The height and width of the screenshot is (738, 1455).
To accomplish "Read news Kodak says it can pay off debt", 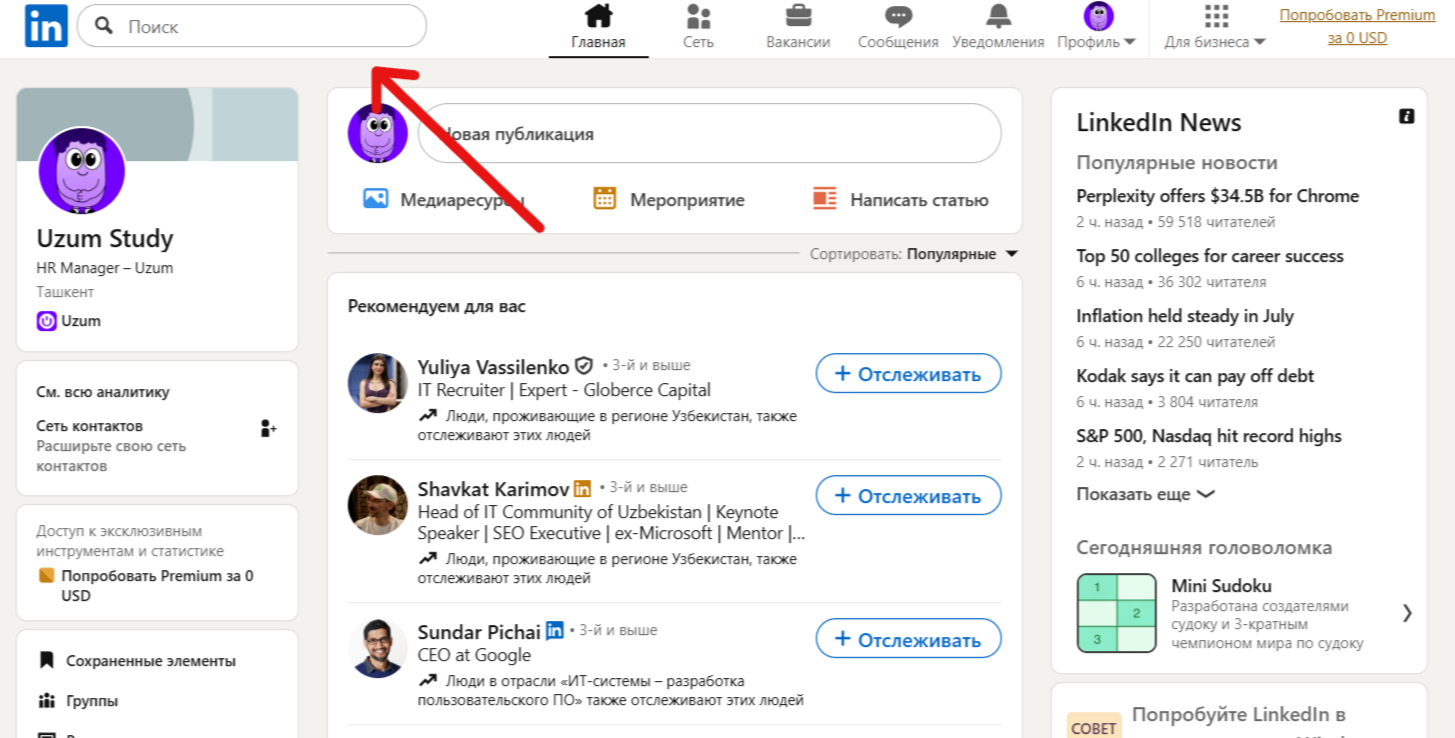I will click(x=1195, y=376).
